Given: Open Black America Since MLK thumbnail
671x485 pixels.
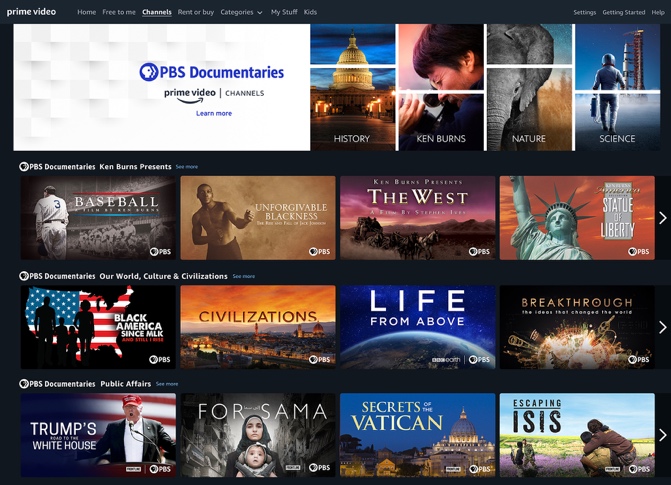Looking at the screenshot, I should pos(98,327).
